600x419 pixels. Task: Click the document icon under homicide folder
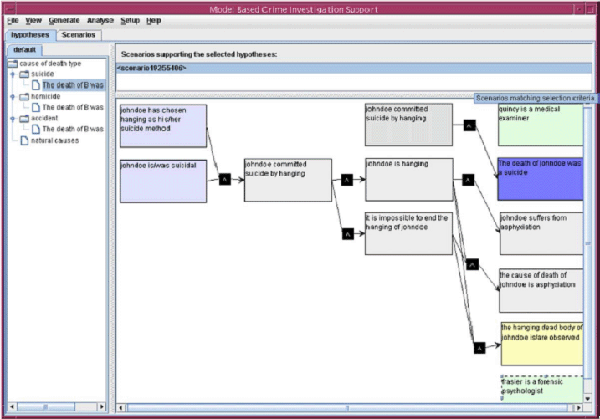click(35, 107)
